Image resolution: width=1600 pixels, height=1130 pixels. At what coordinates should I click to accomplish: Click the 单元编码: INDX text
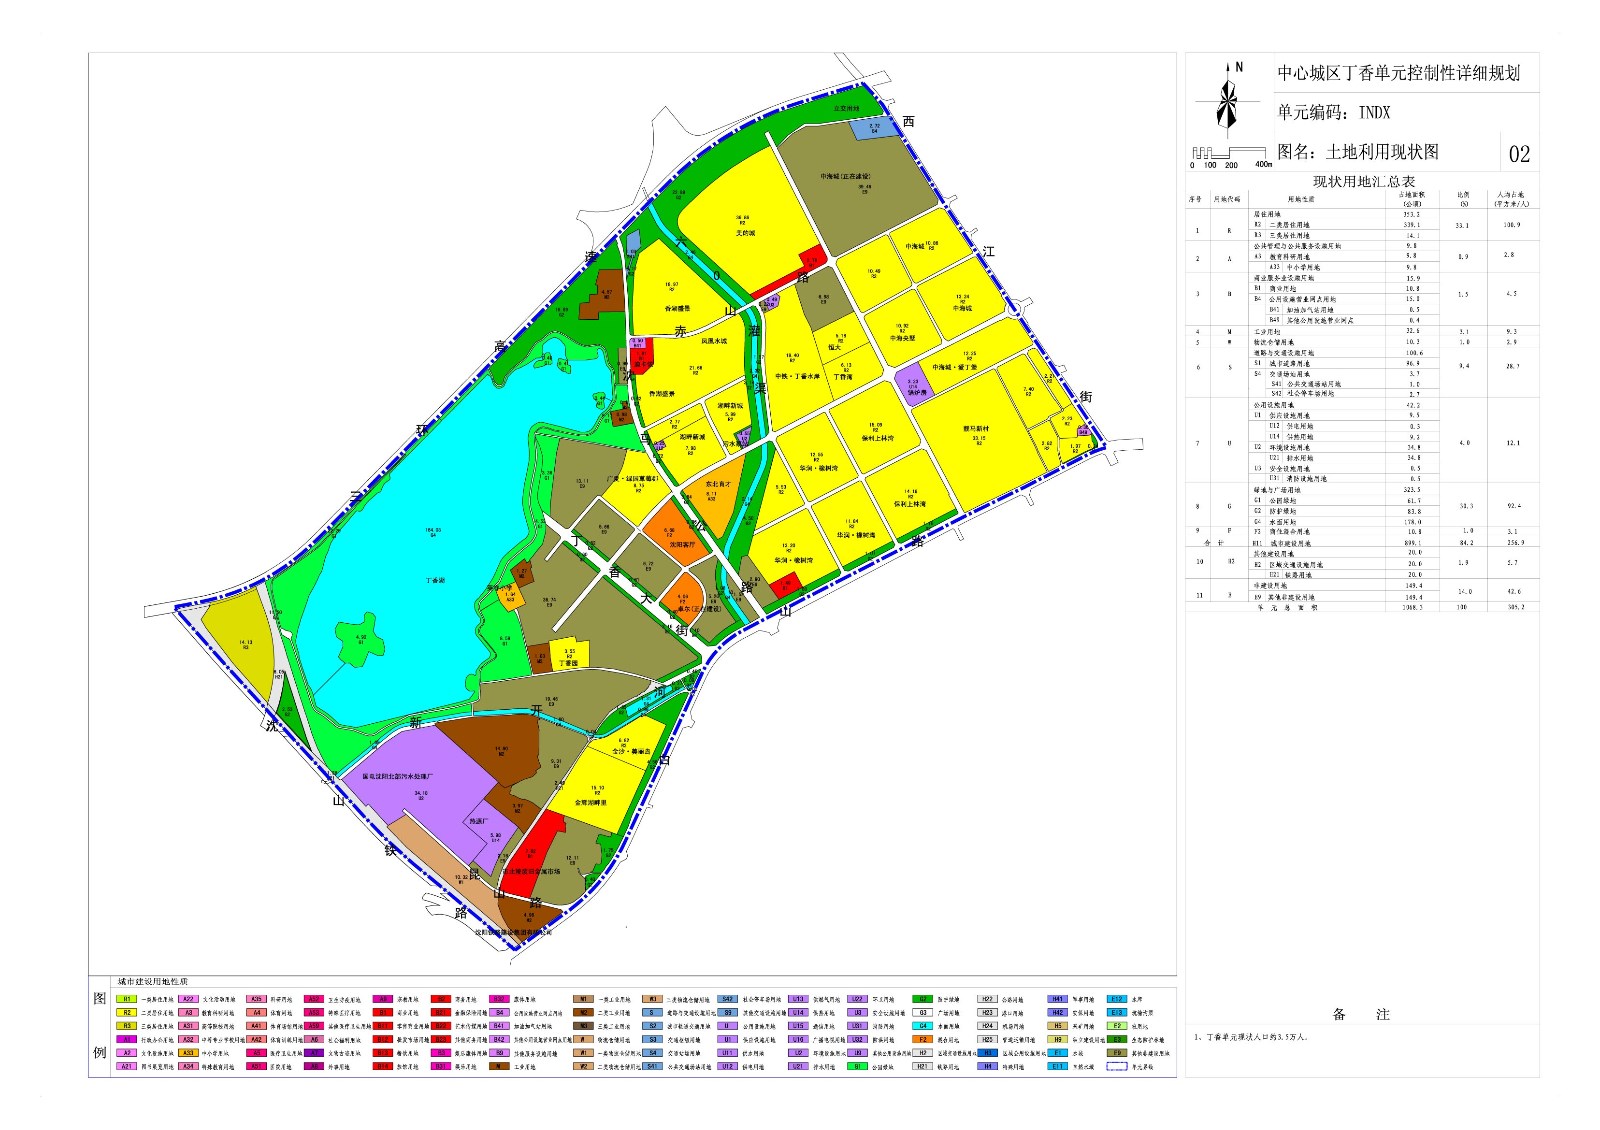pos(1333,113)
